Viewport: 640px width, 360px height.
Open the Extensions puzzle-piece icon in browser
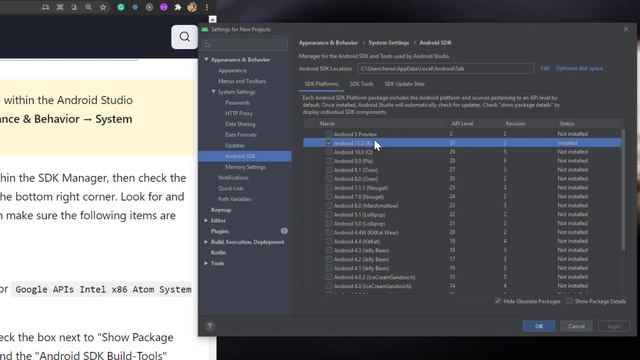pyautogui.click(x=178, y=7)
